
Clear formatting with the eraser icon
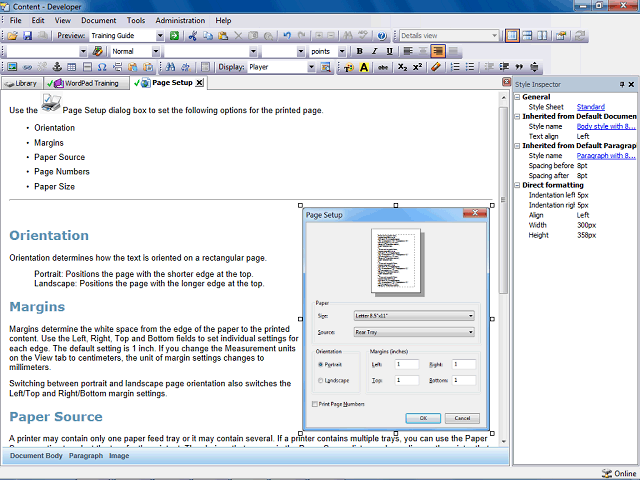tap(436, 67)
